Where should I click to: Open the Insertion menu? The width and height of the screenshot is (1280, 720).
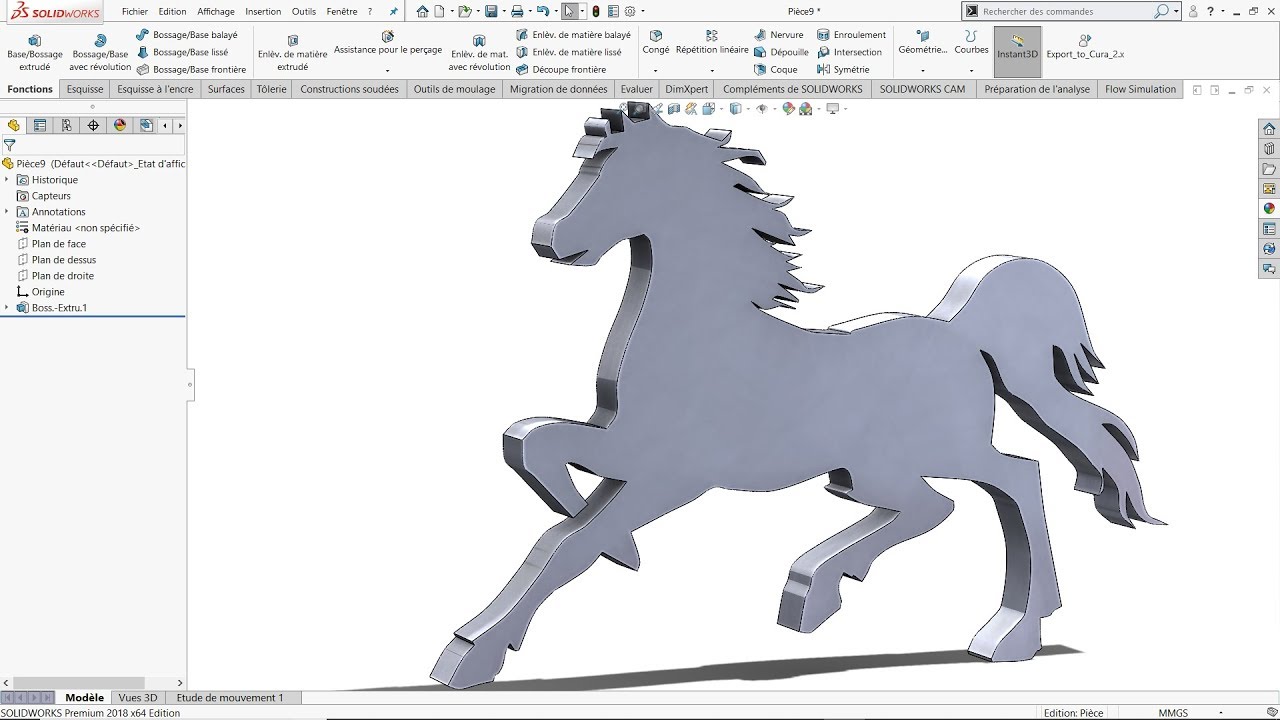pos(263,12)
